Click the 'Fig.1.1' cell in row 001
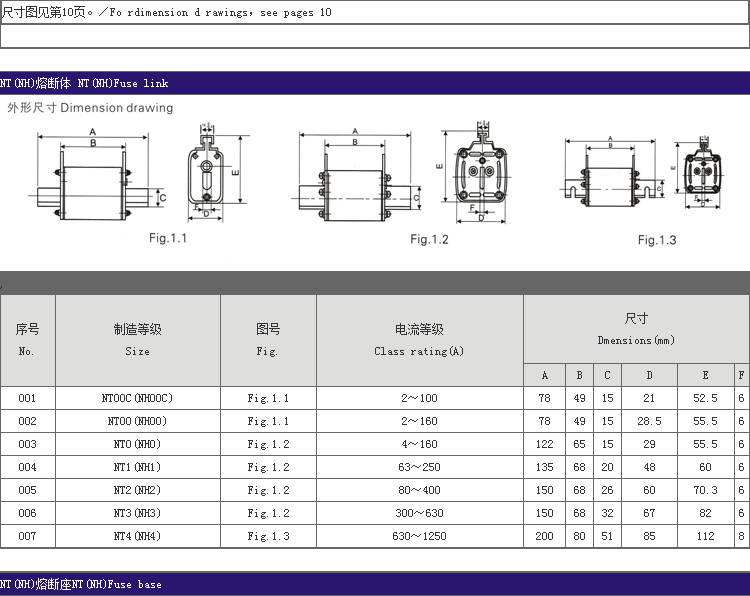Viewport: 750px width, 596px height. click(268, 398)
